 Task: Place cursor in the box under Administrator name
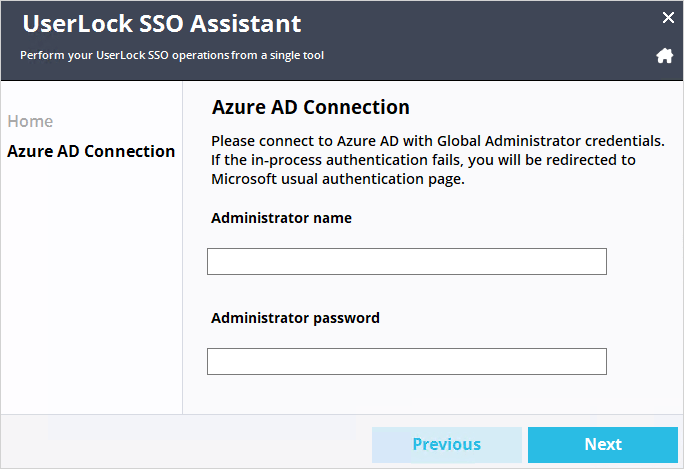click(407, 261)
